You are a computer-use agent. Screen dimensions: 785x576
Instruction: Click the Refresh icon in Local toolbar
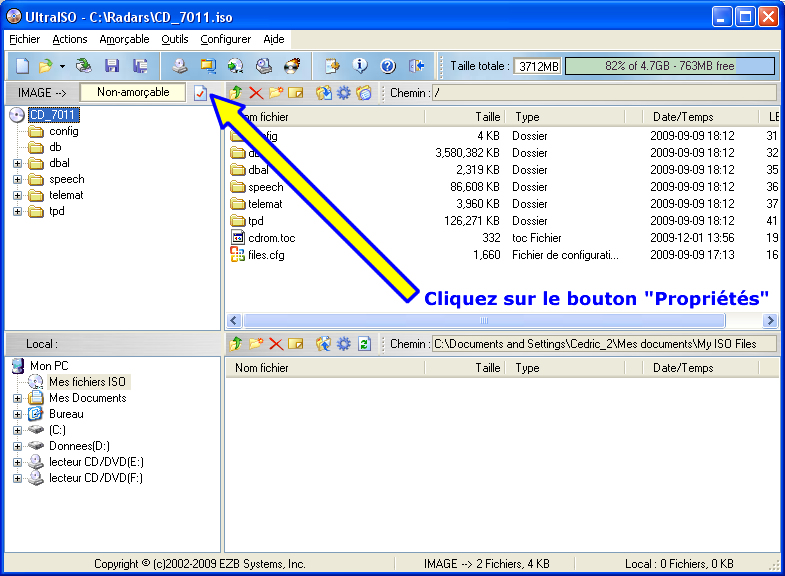pyautogui.click(x=364, y=344)
